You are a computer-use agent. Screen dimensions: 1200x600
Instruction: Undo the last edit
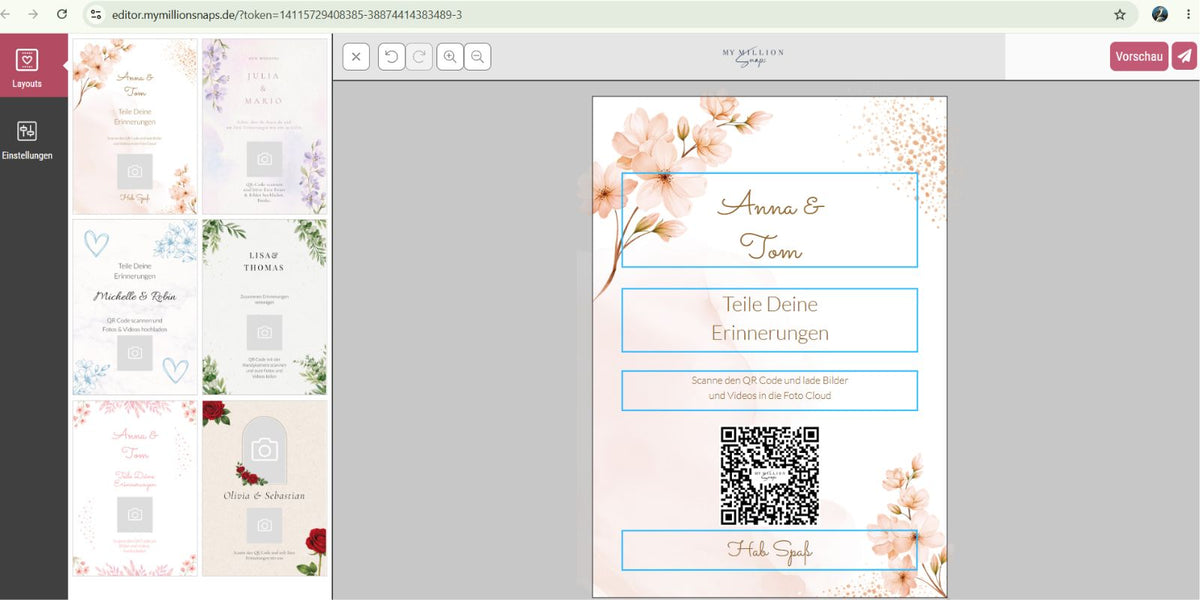click(392, 57)
